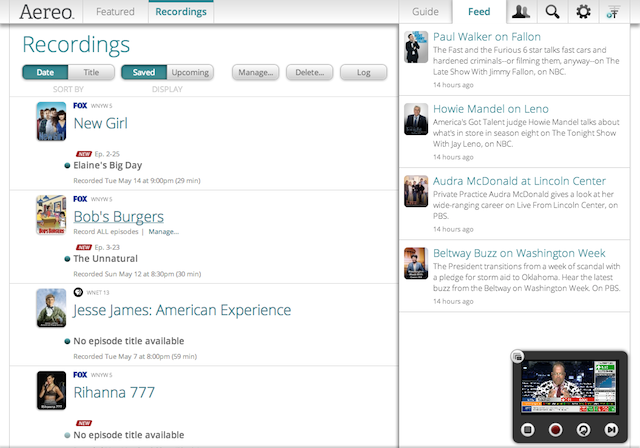Image resolution: width=640 pixels, height=448 pixels.
Task: Click the Paul Walker on Fallon thumbnail
Action: [416, 47]
